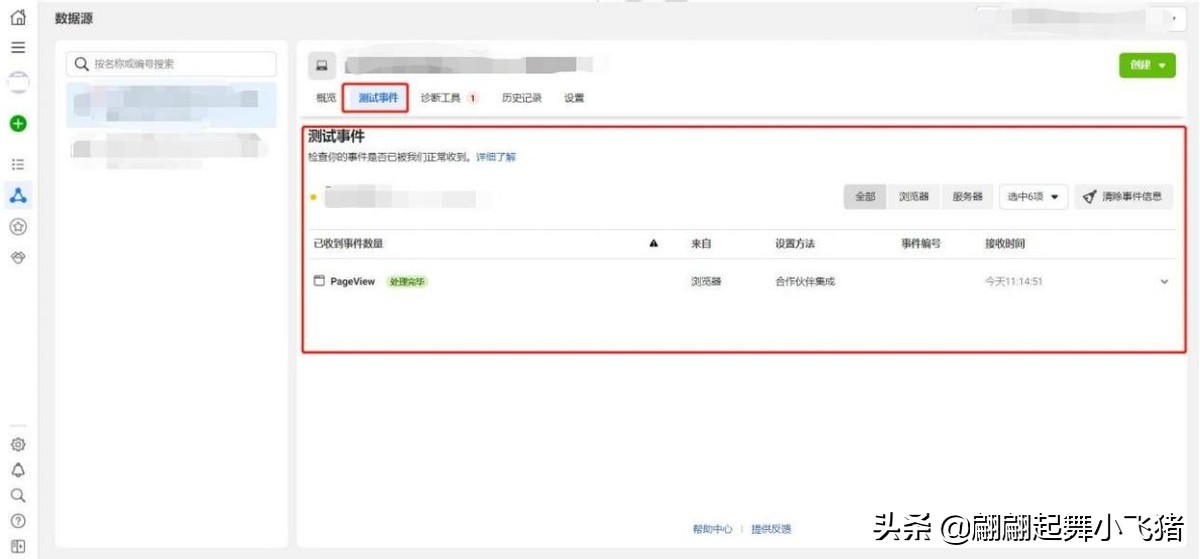Open the 详细了解 link

496,157
